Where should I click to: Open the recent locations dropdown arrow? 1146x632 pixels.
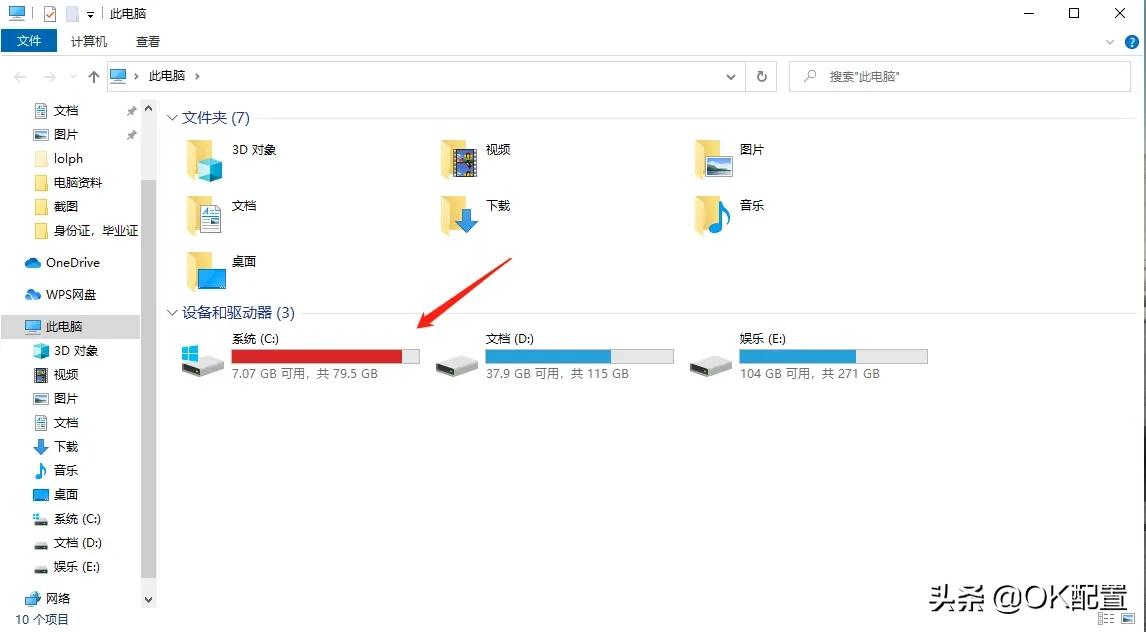pyautogui.click(x=73, y=77)
